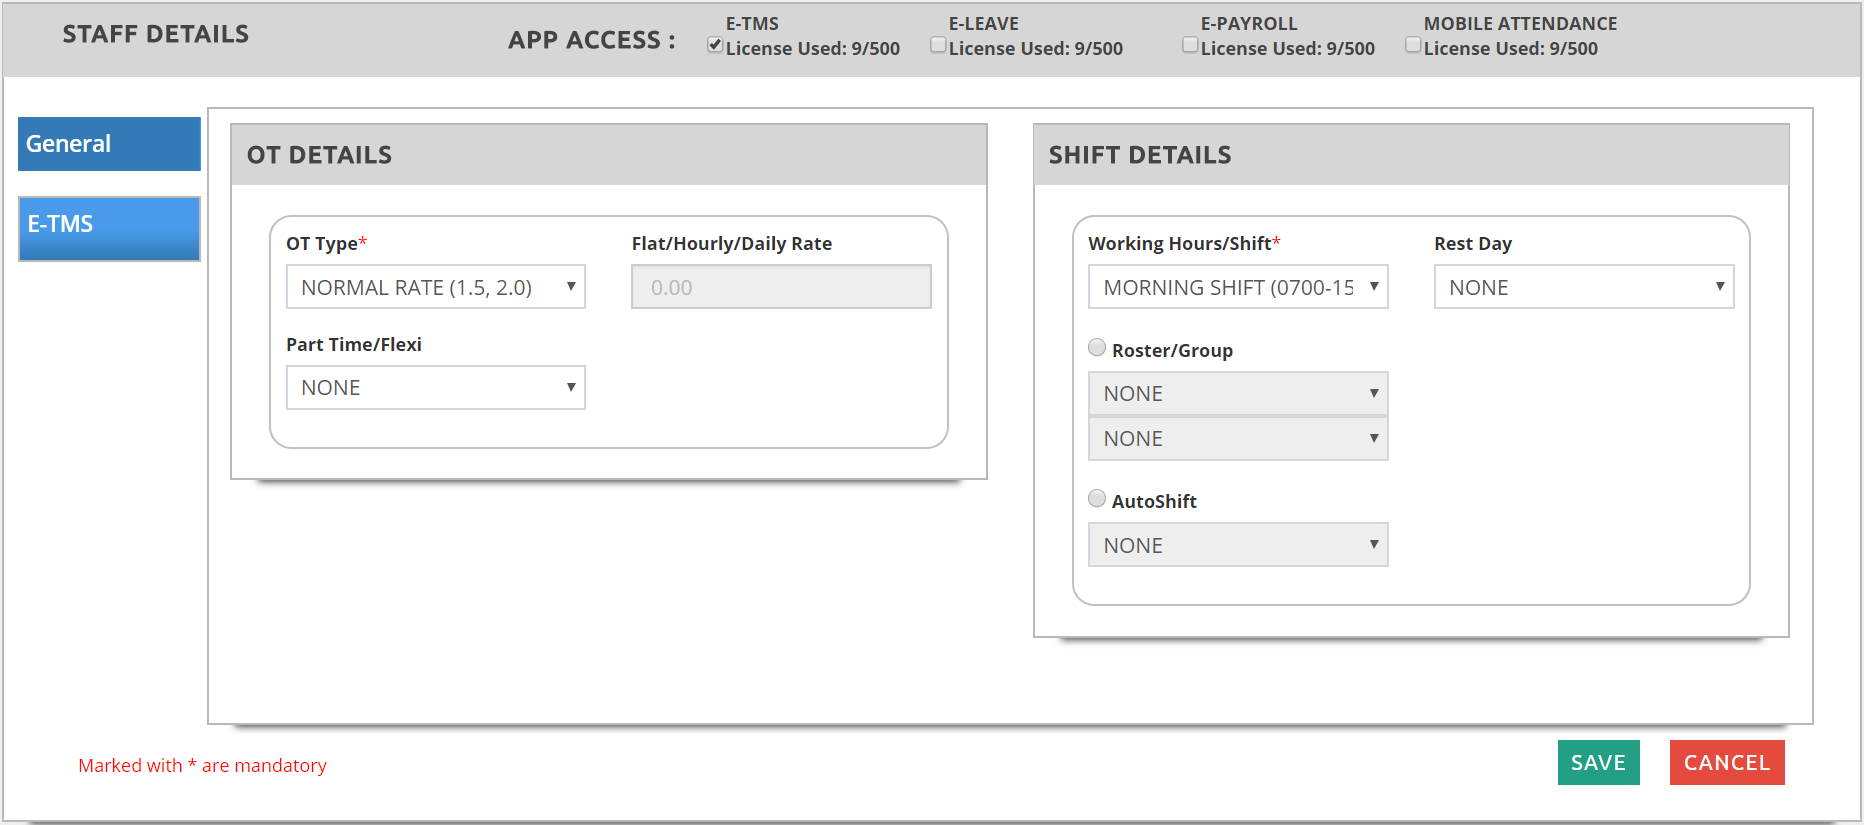Uncheck the E-TMS app access checkbox
Screen dimensions: 1864x825
pos(715,45)
